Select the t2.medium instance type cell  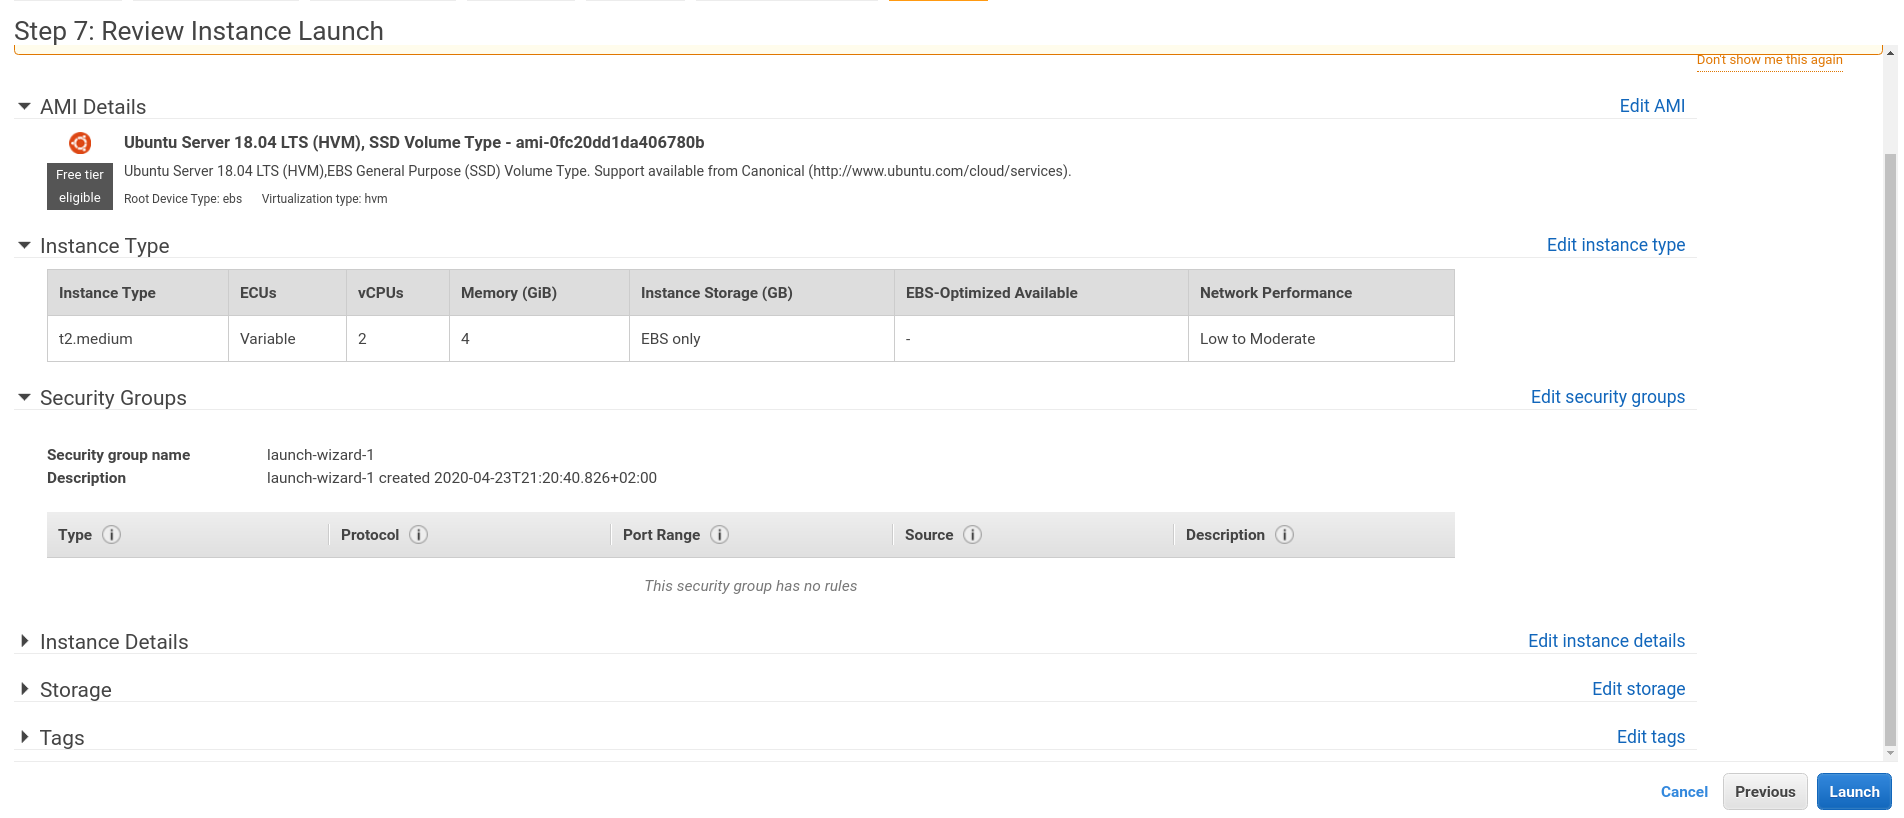[x=138, y=339]
